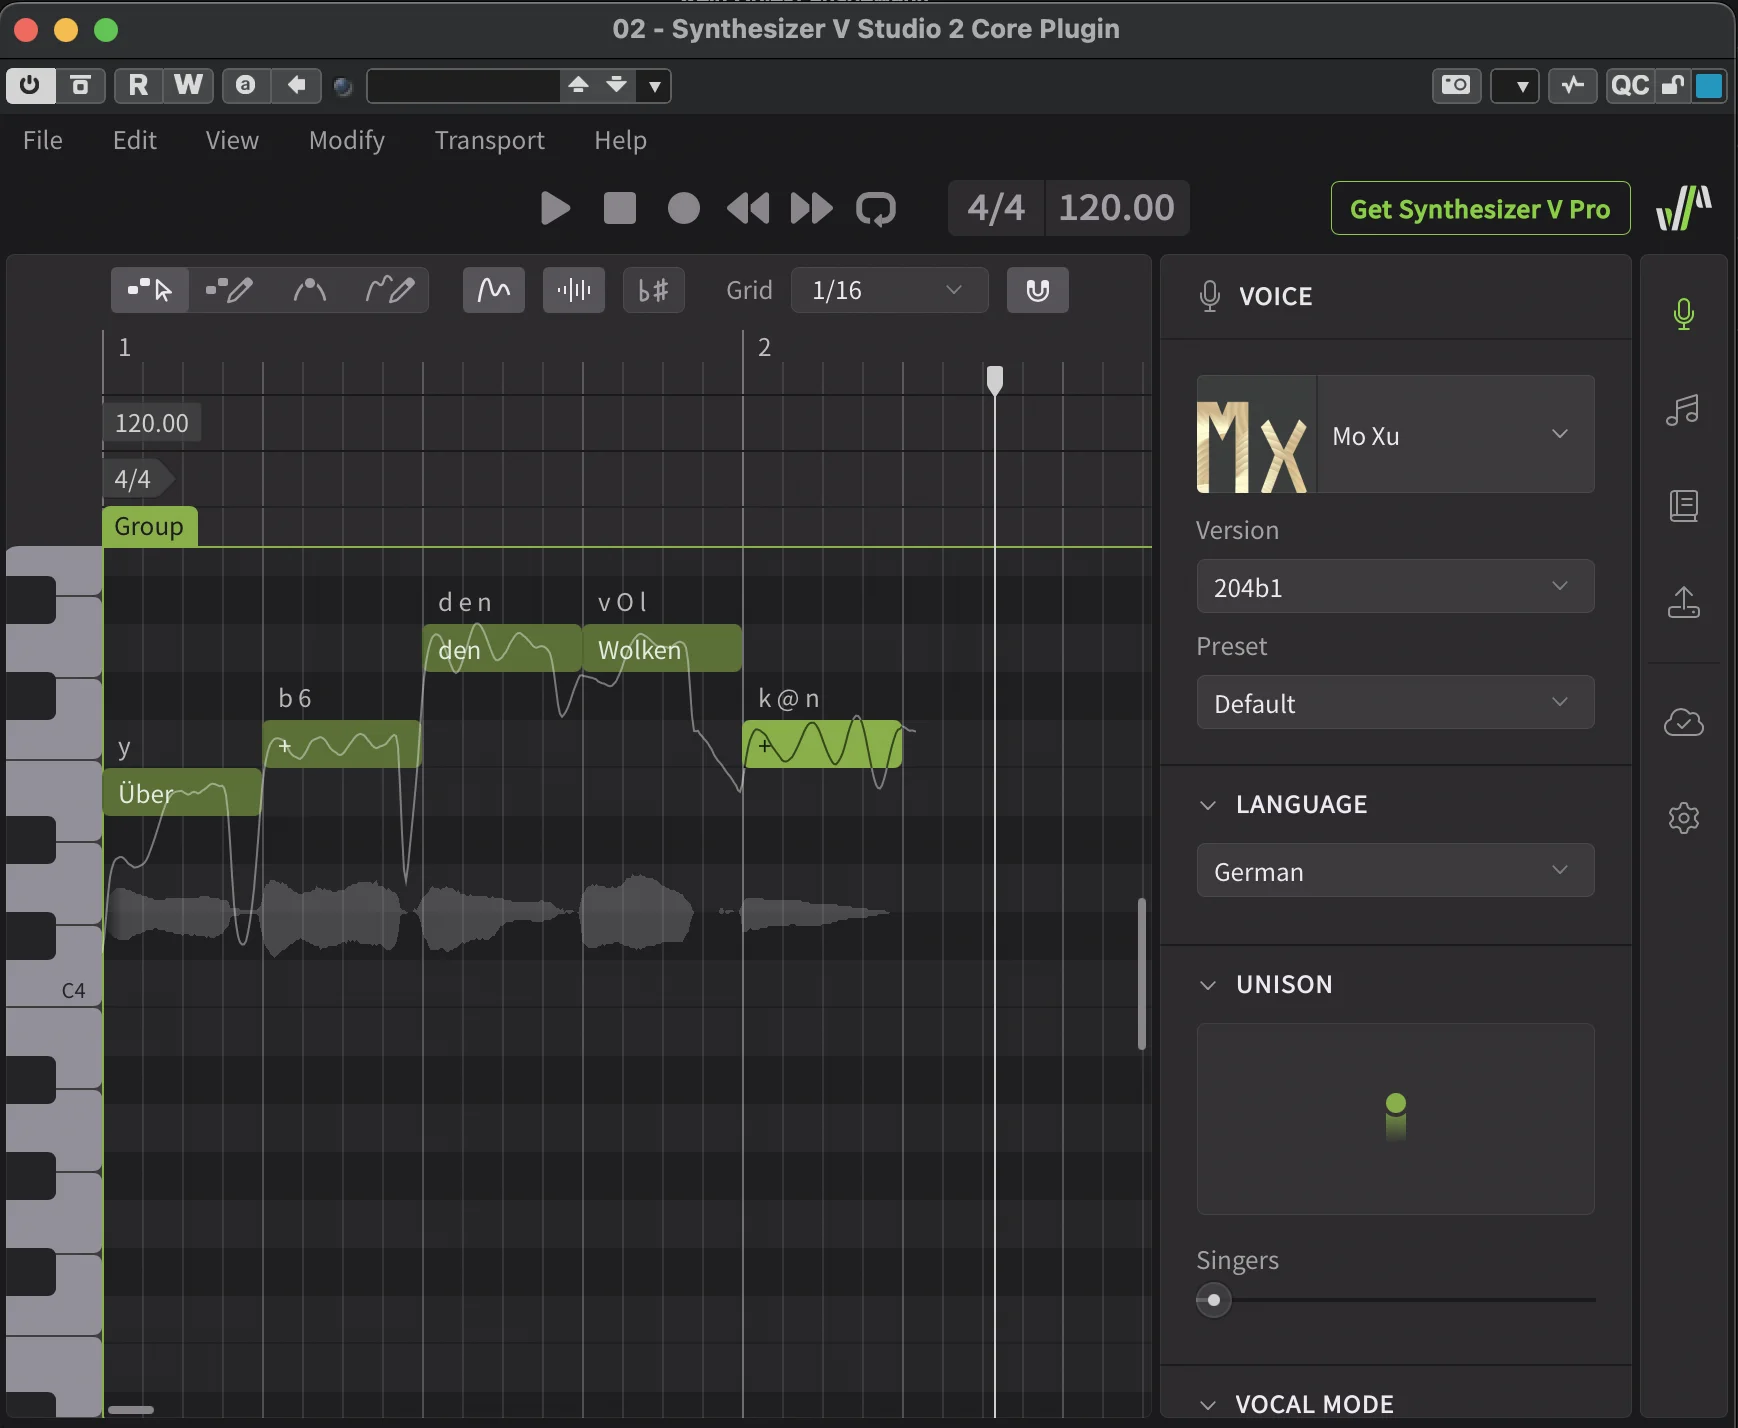Open the Transport menu
The image size is (1738, 1428).
490,140
